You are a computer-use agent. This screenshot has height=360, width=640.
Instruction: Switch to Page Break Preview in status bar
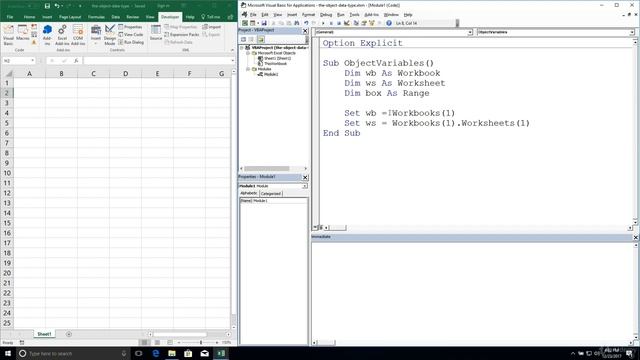pos(170,342)
